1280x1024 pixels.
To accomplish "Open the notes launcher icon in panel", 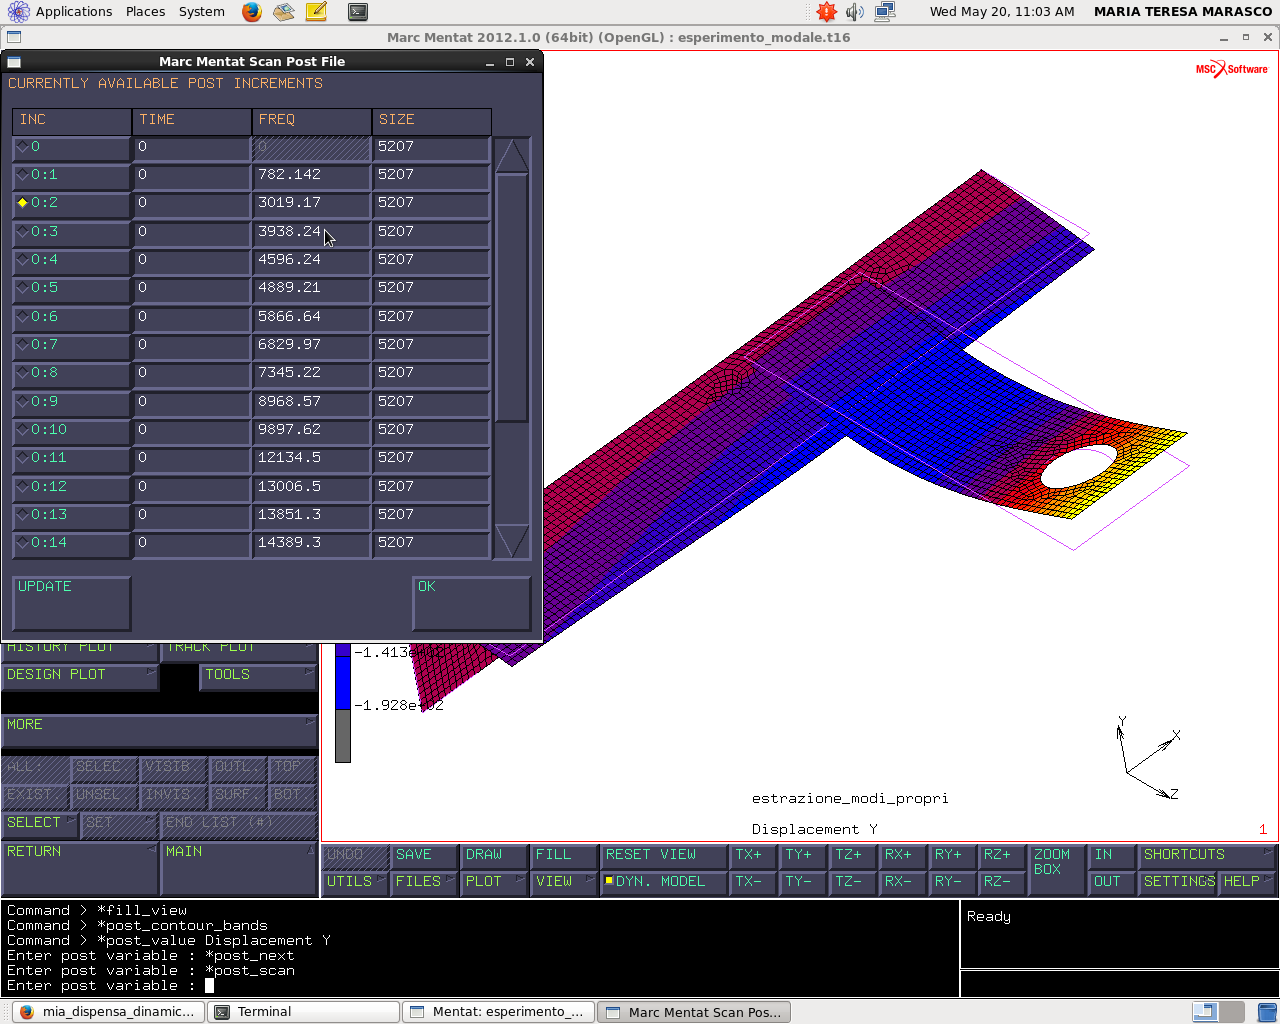I will [x=316, y=12].
